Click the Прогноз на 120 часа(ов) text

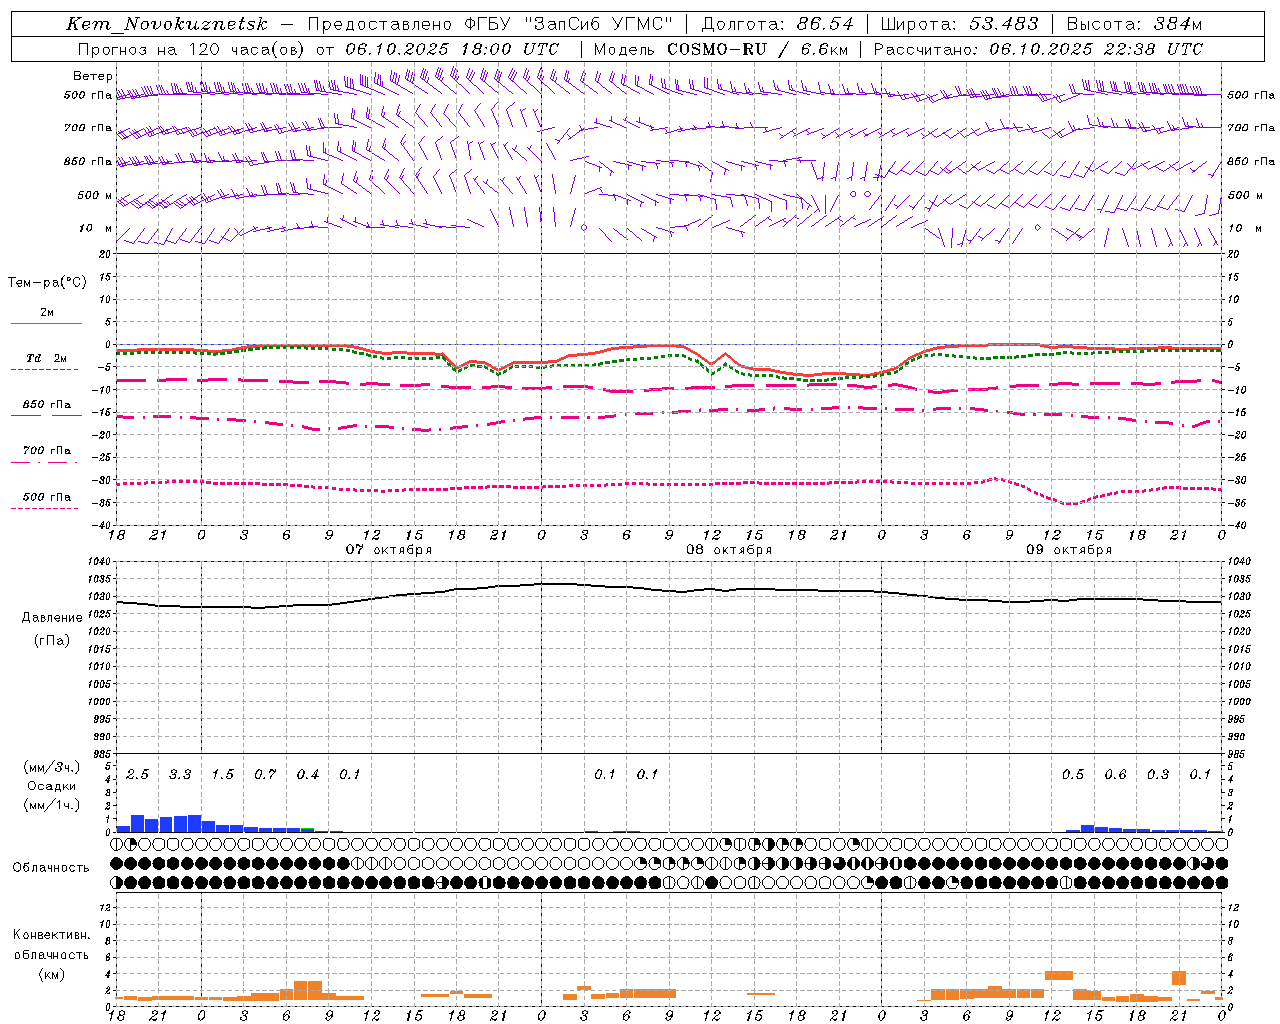coord(193,49)
